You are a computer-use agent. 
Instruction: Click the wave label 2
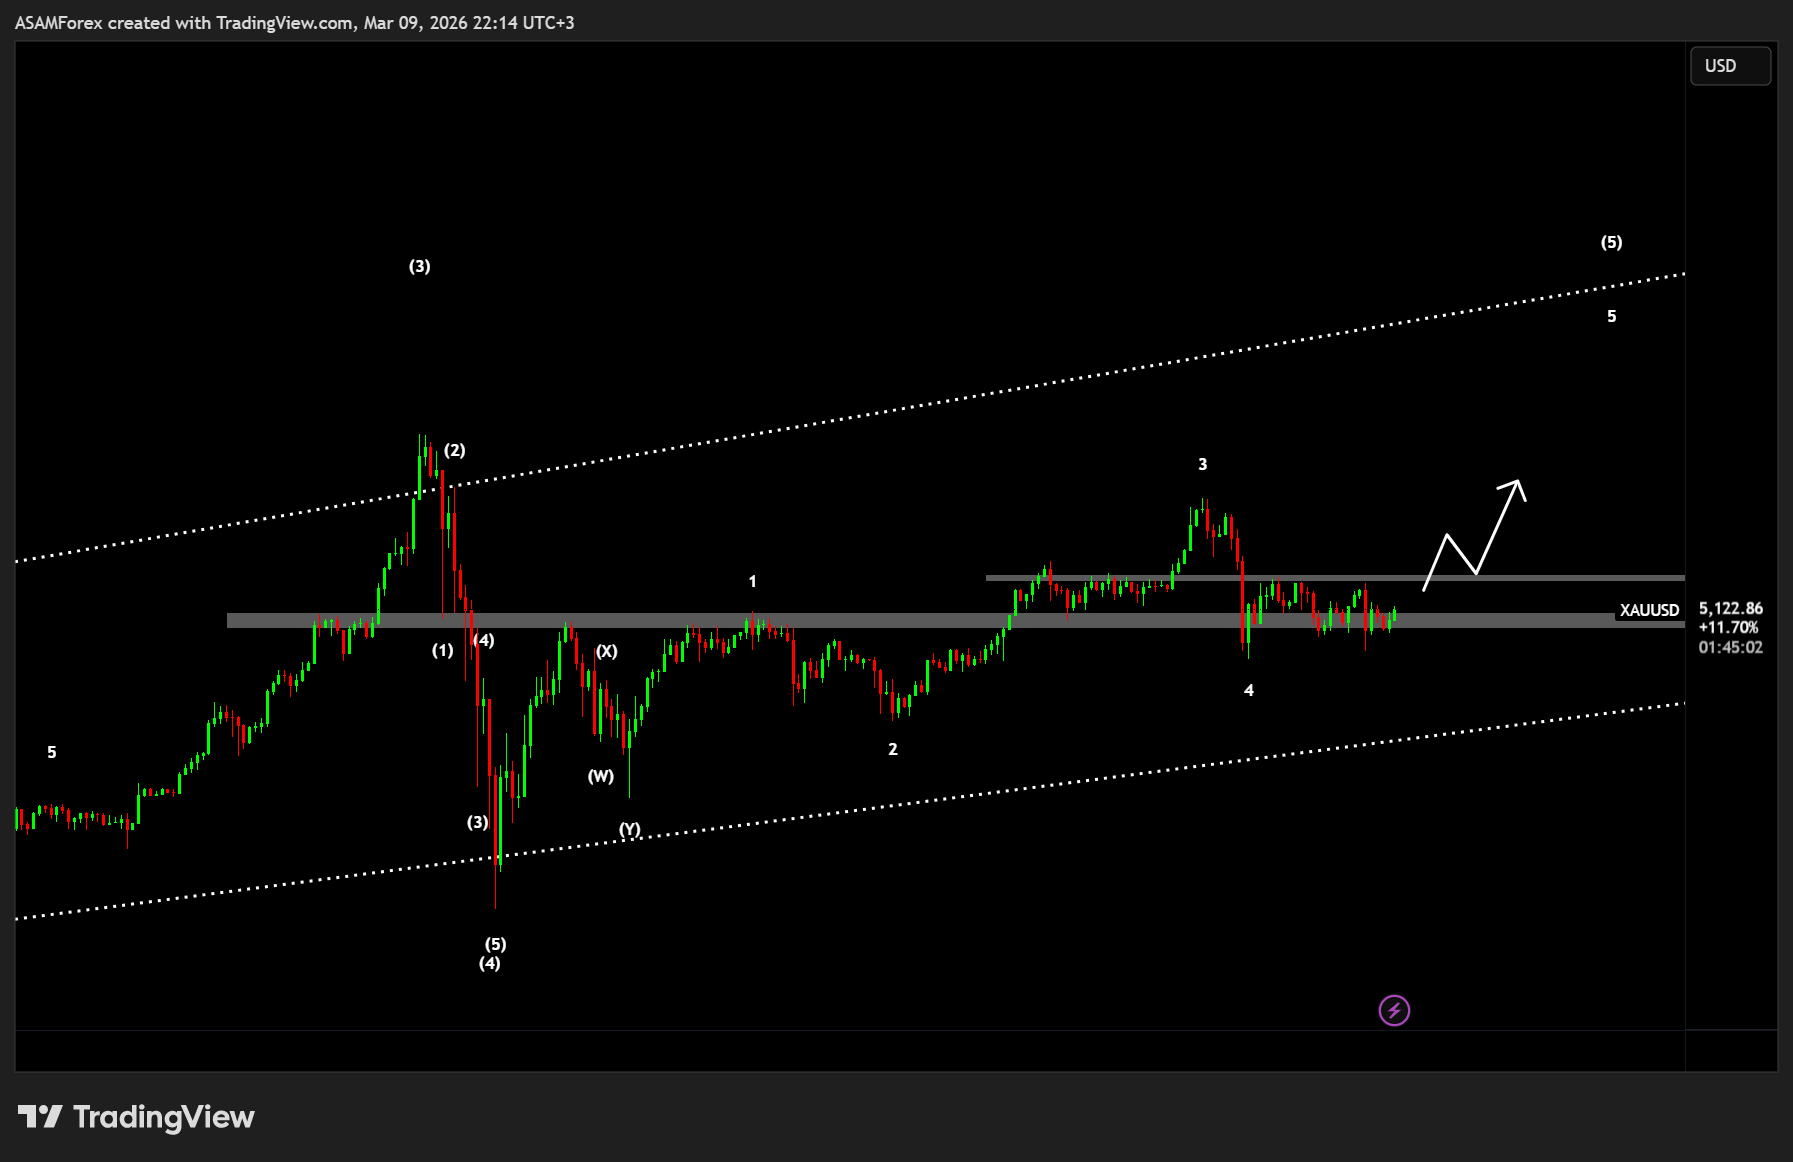pyautogui.click(x=893, y=749)
